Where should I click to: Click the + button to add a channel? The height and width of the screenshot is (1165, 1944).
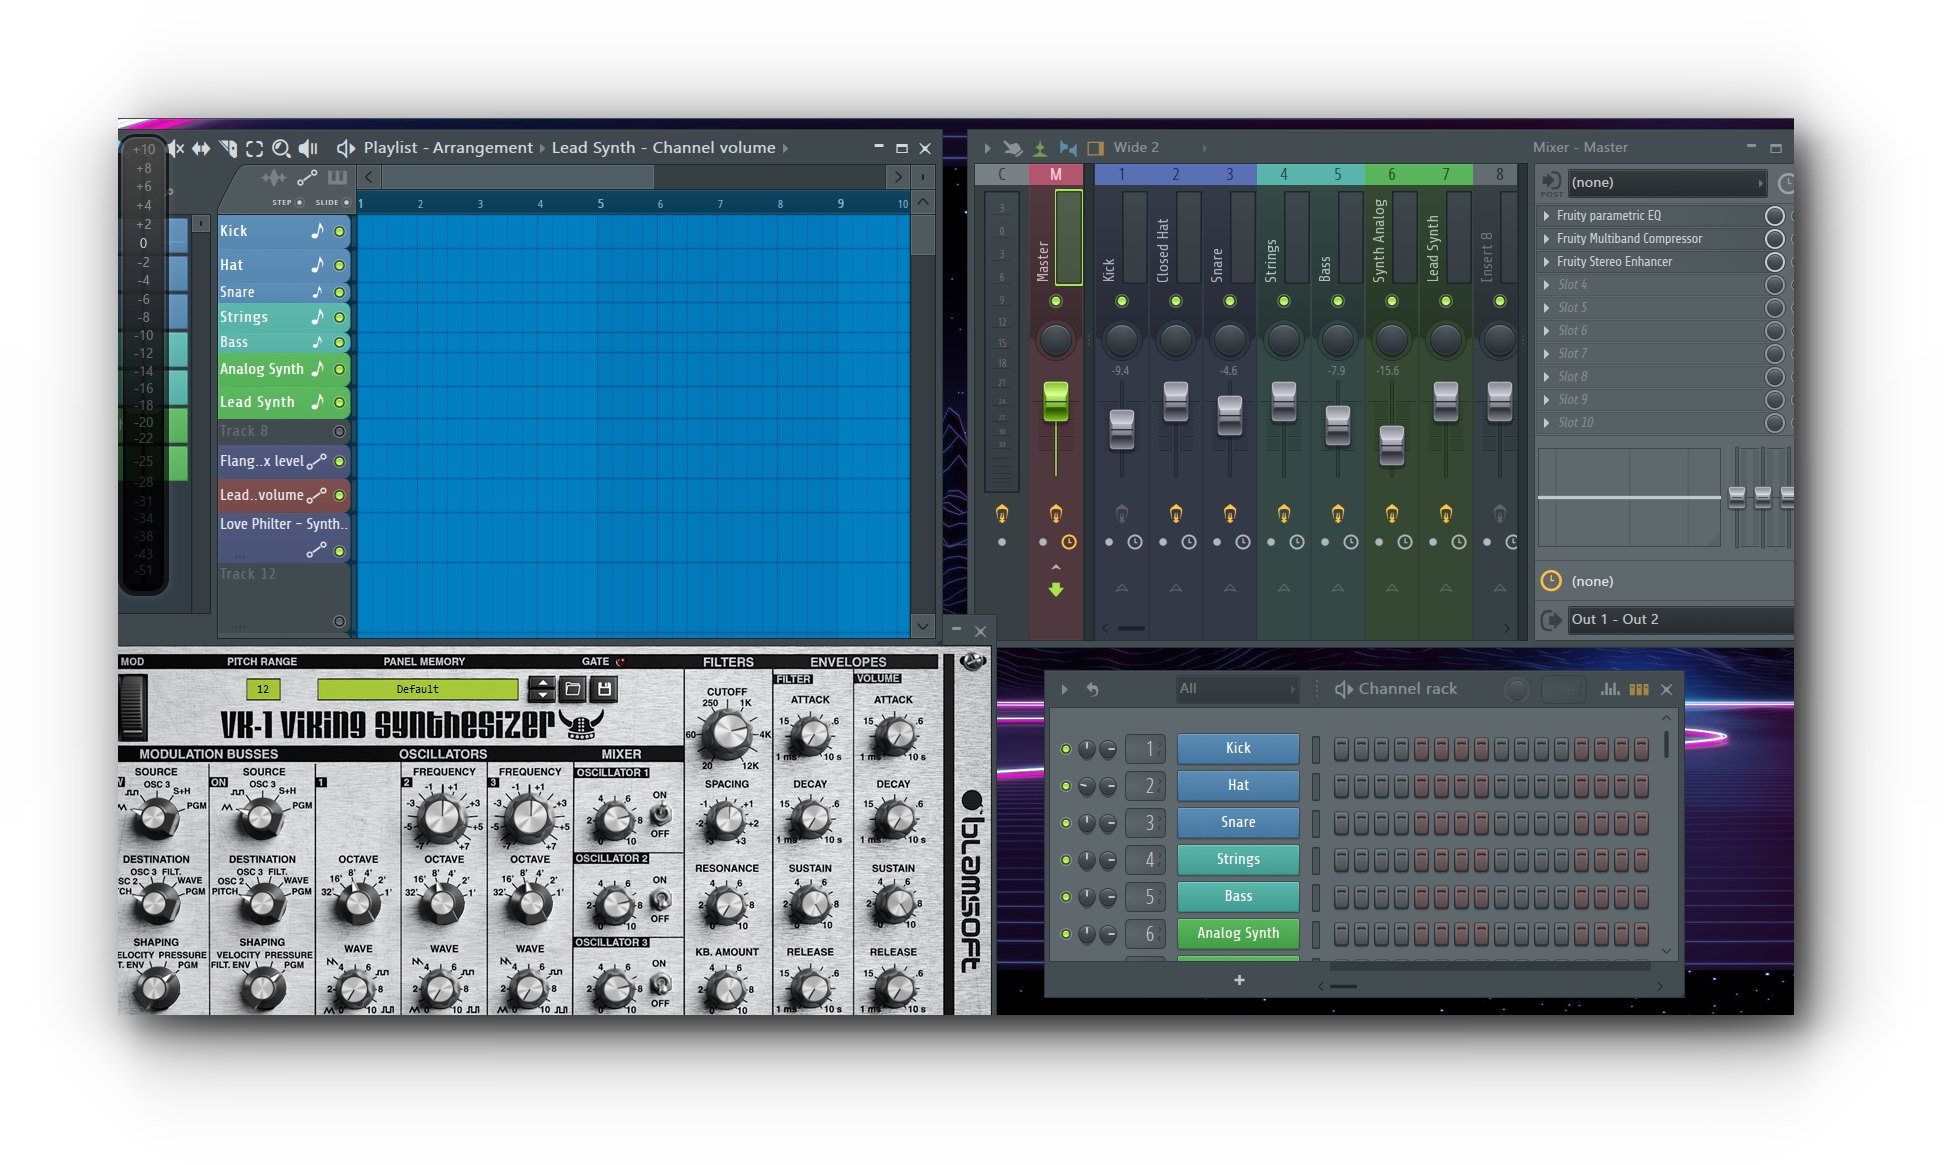[1239, 980]
